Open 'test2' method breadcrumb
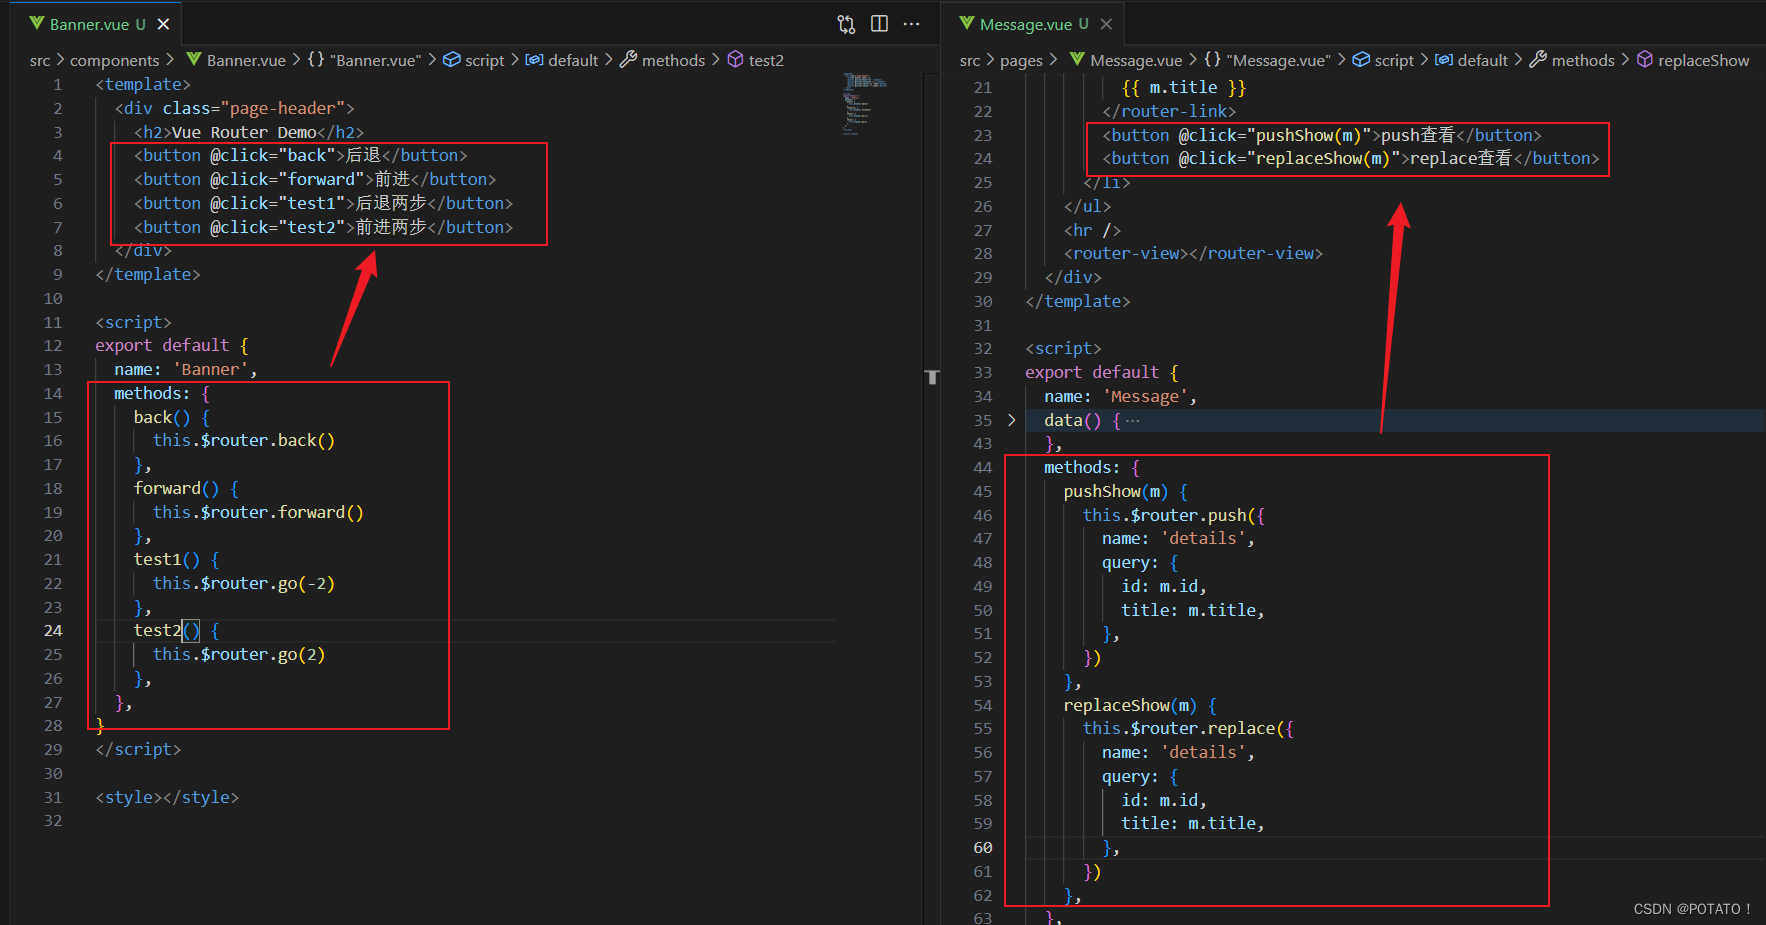Screen dimensions: 1766x925 click(755, 60)
